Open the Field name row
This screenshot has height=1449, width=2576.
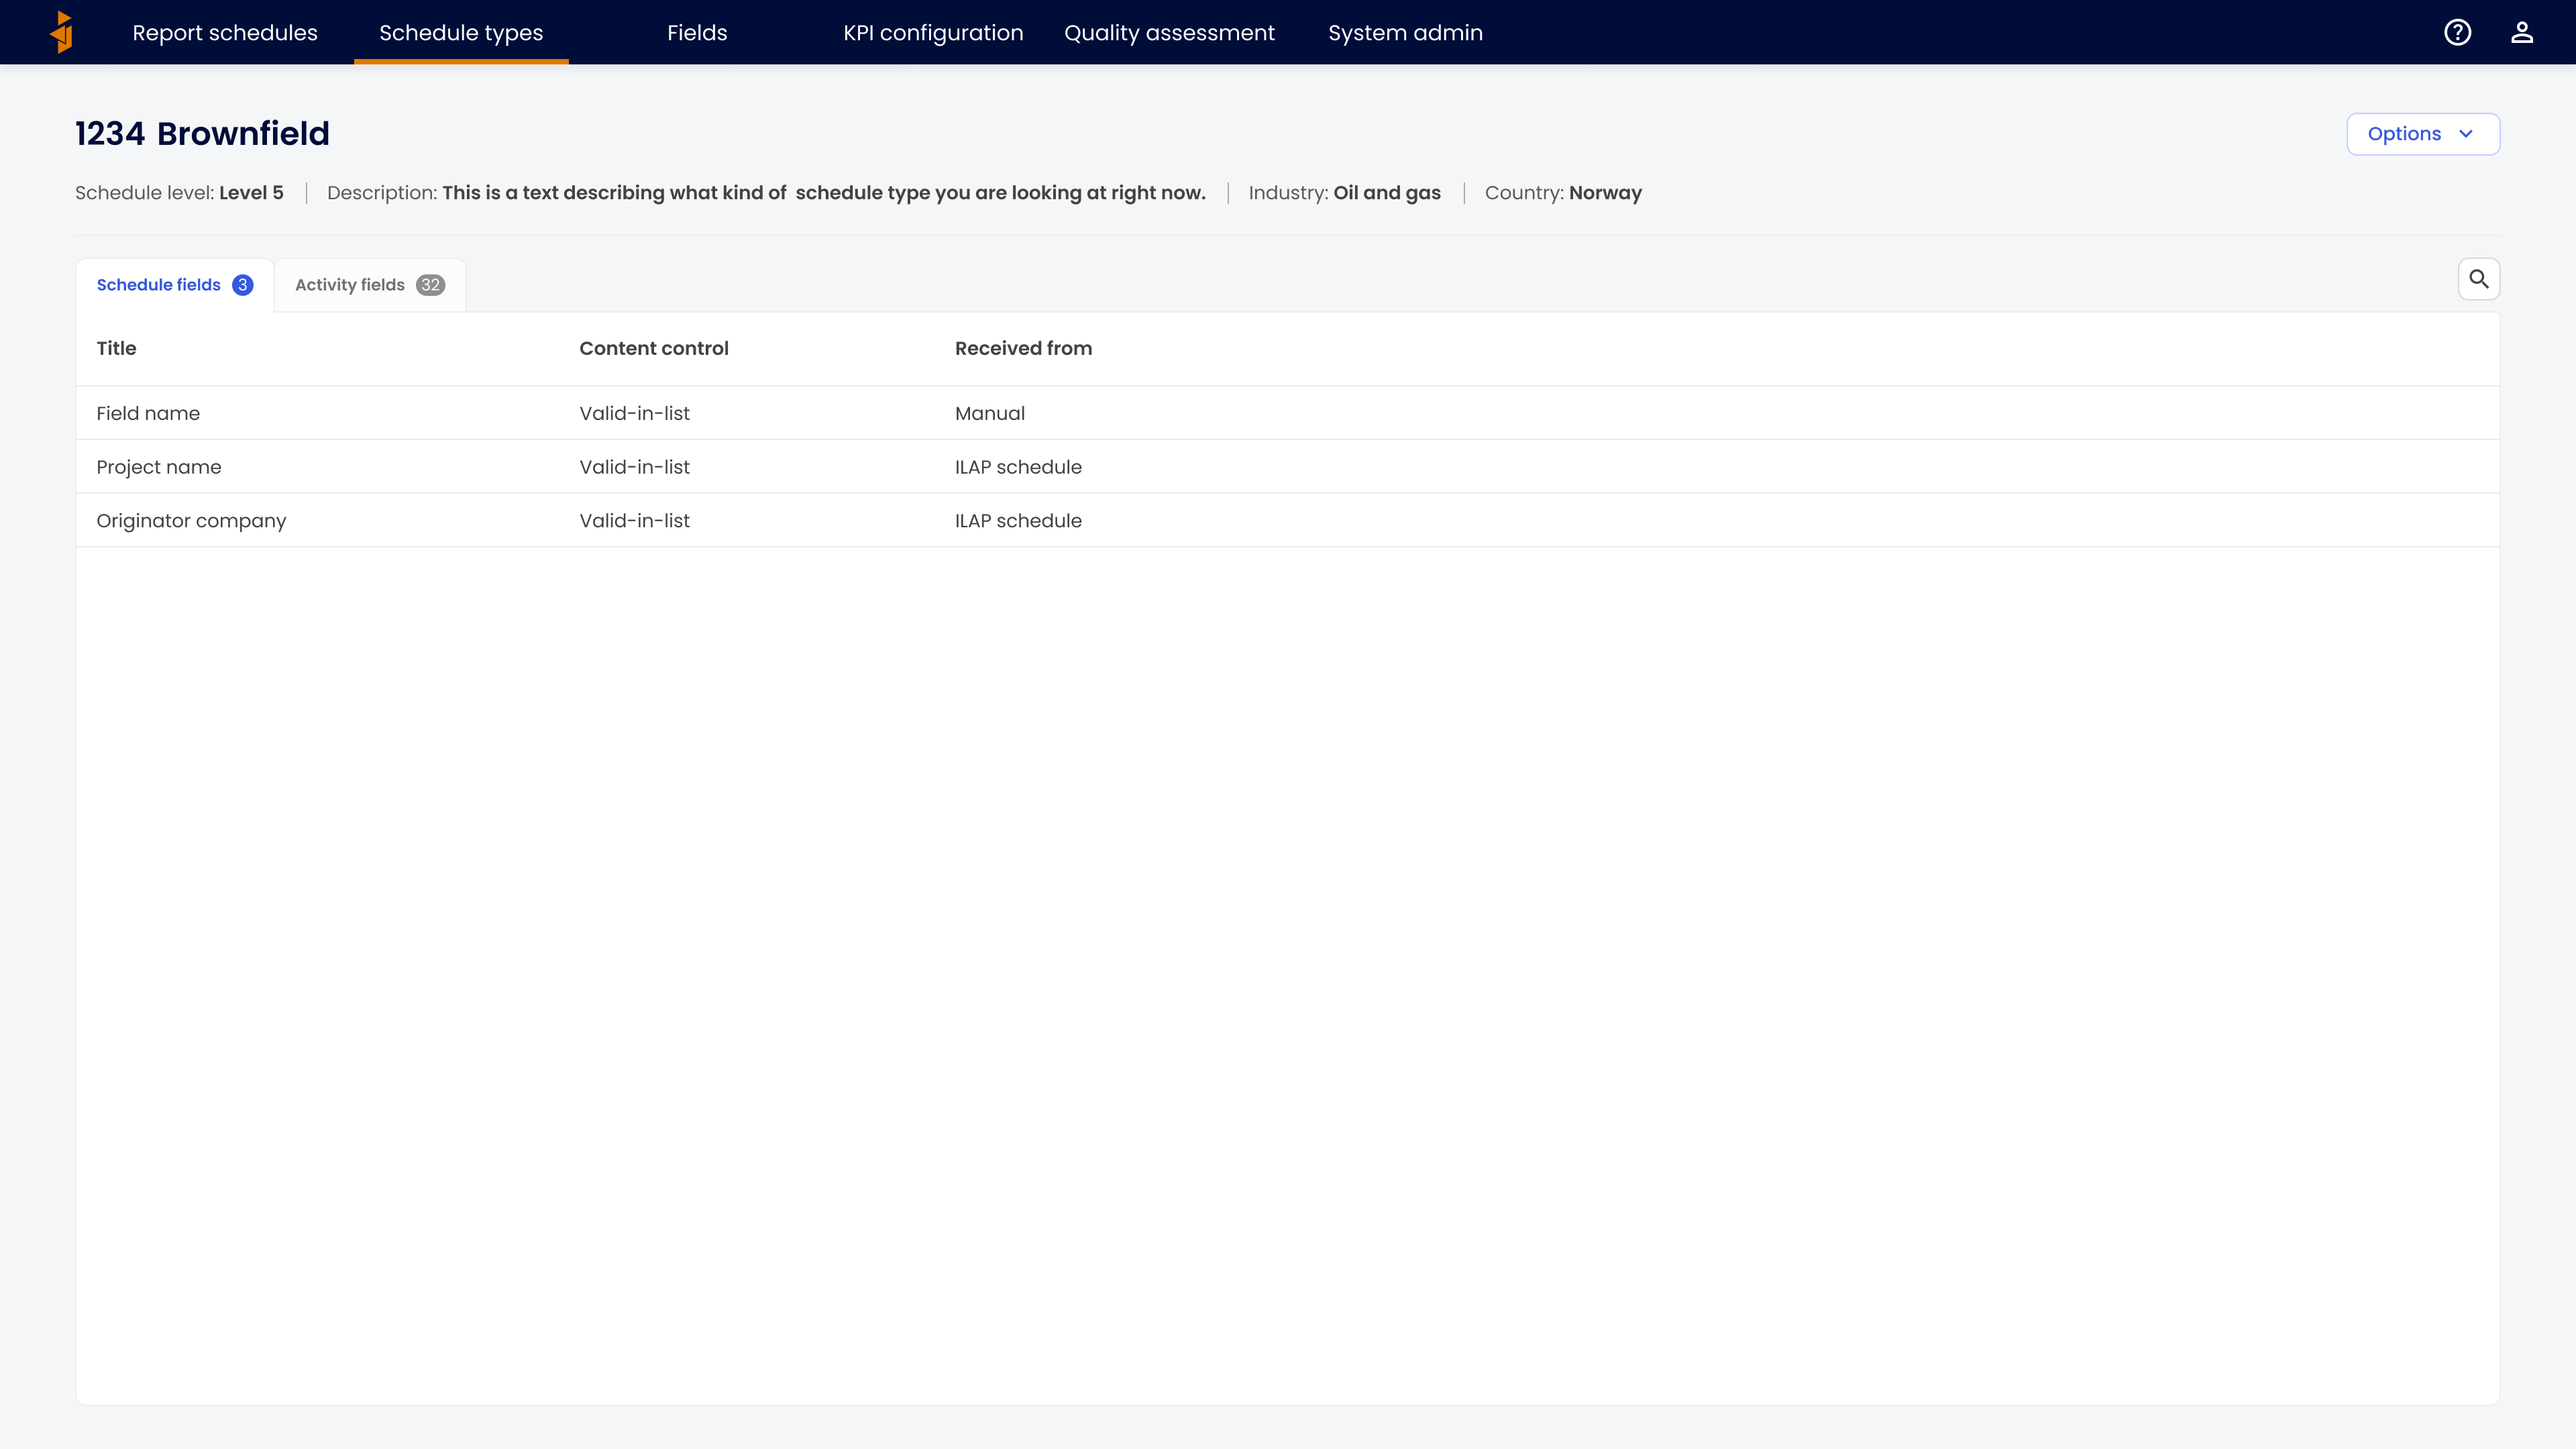[148, 413]
